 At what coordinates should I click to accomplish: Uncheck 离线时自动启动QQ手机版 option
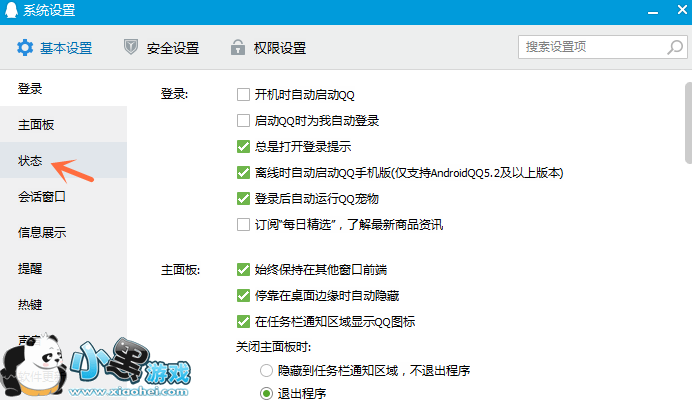(243, 173)
